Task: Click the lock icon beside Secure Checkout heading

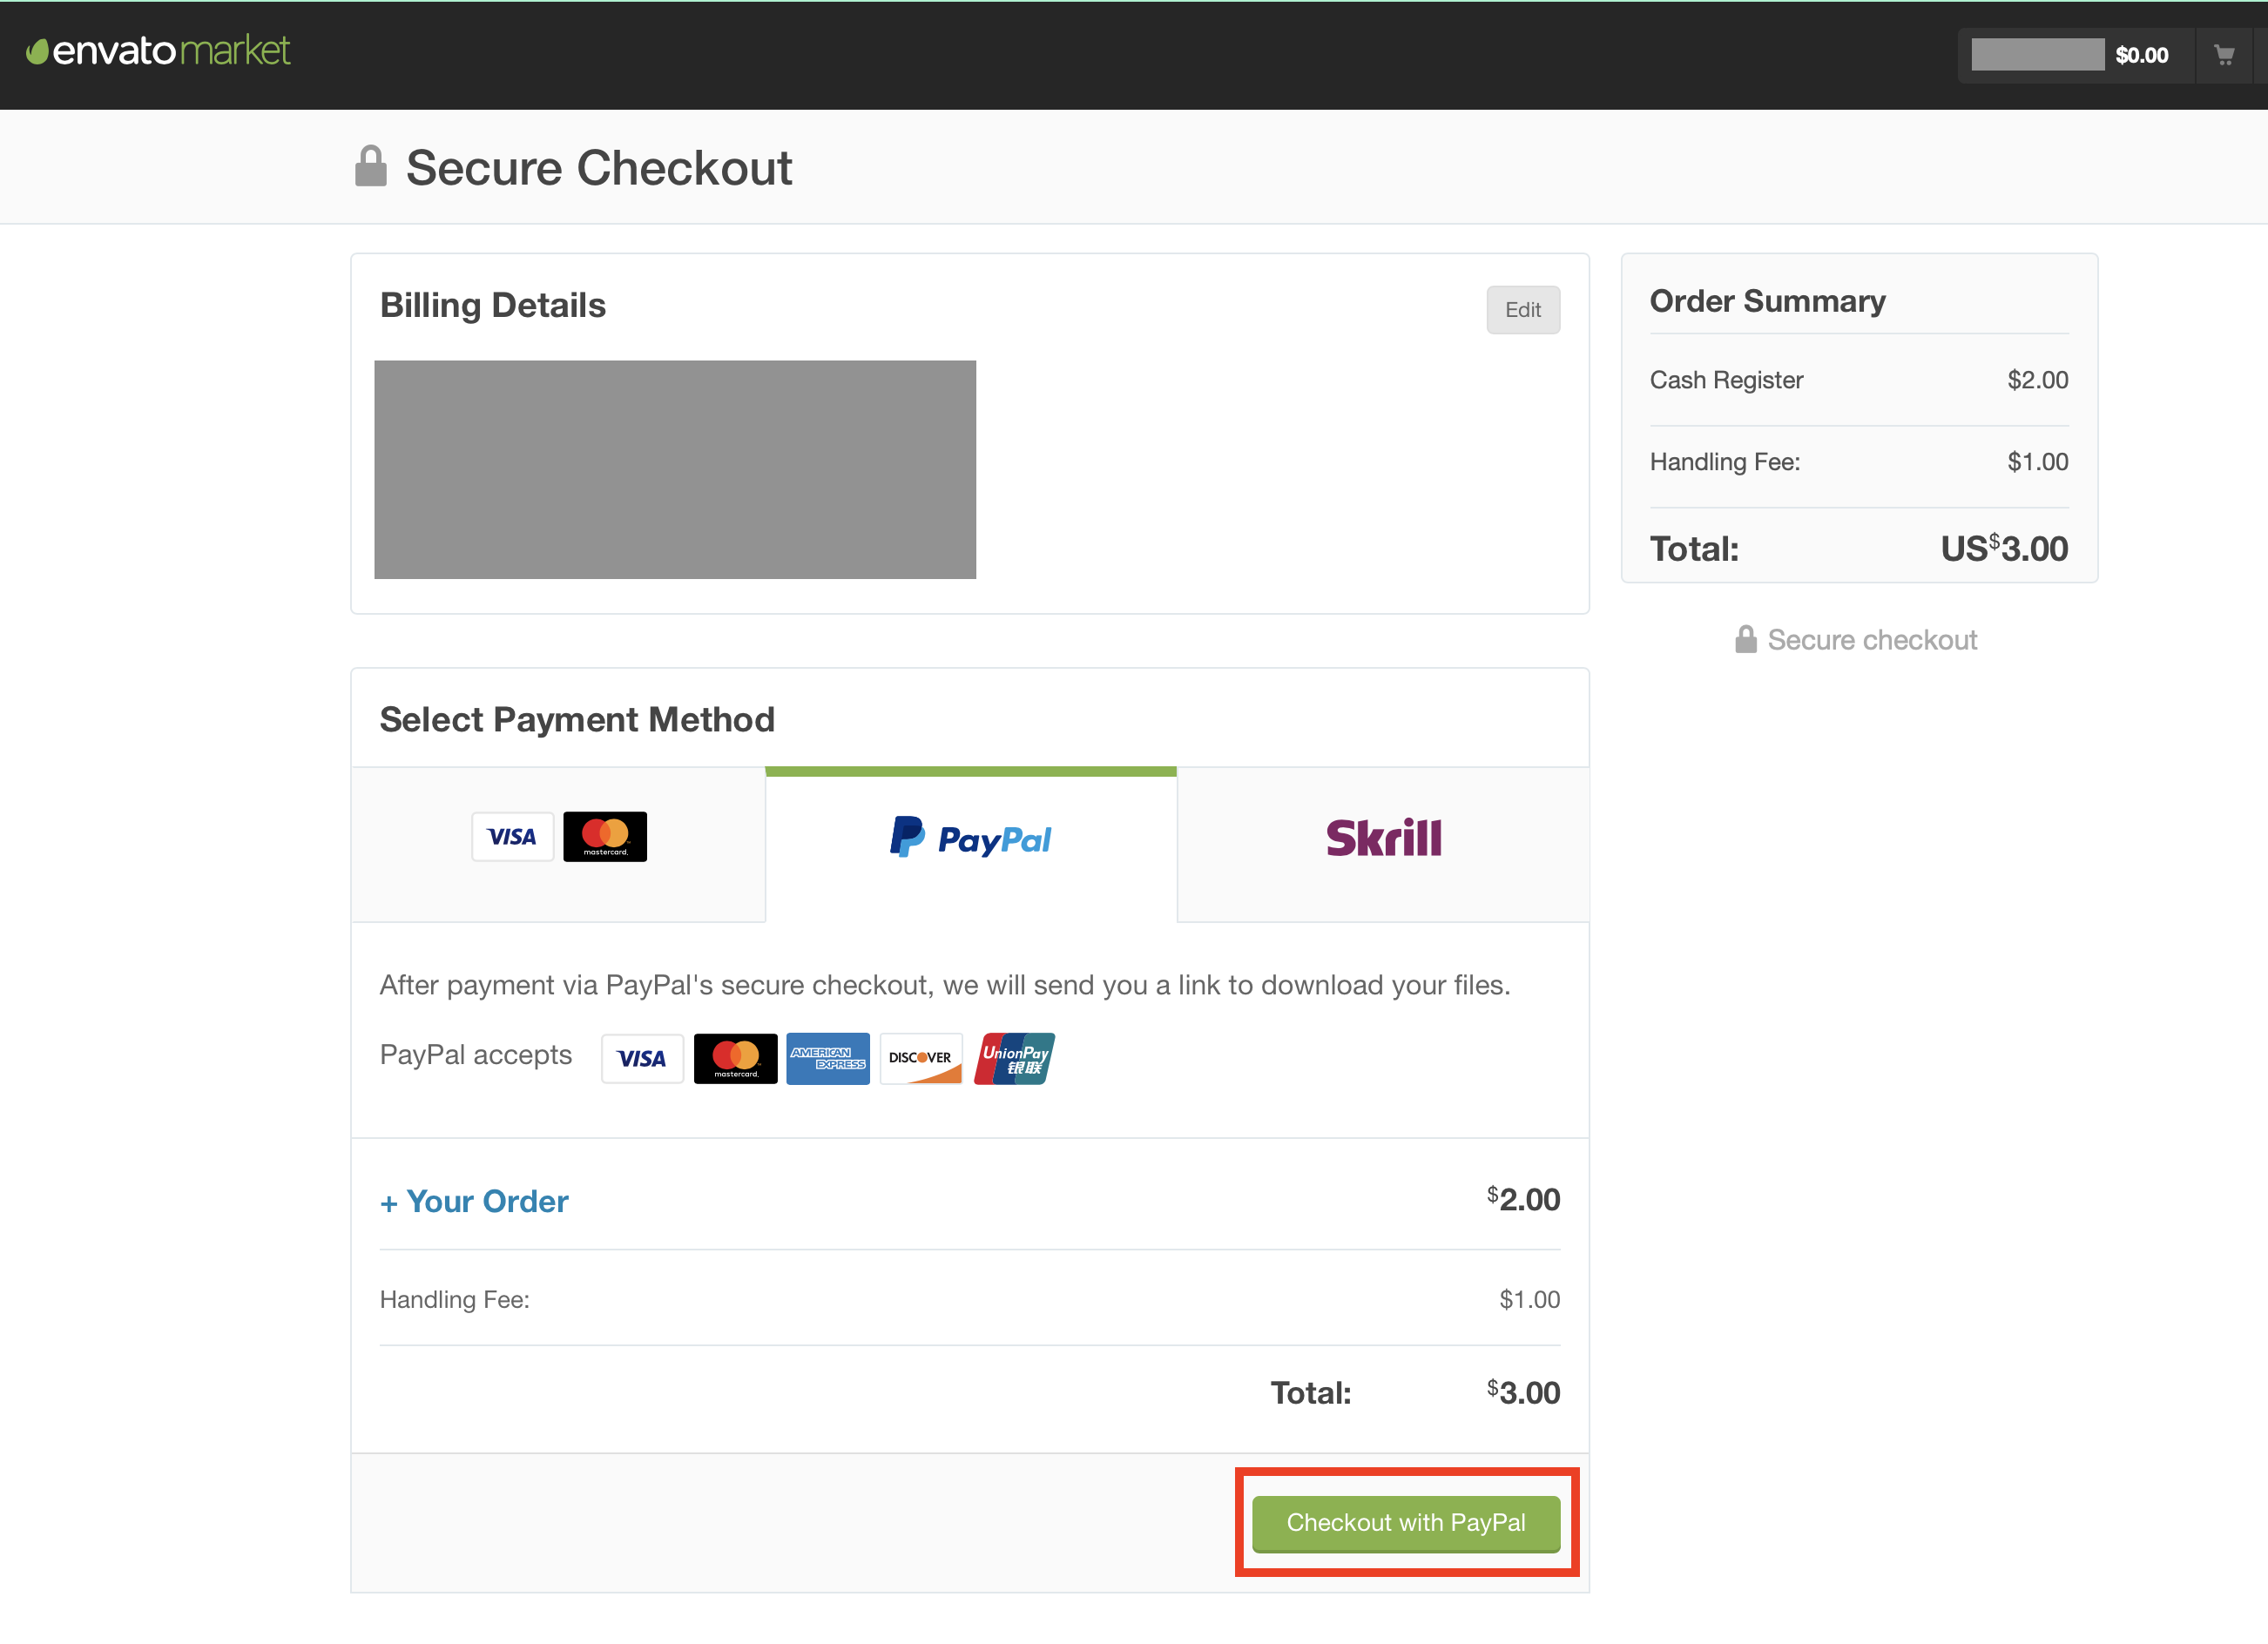Action: (x=370, y=167)
